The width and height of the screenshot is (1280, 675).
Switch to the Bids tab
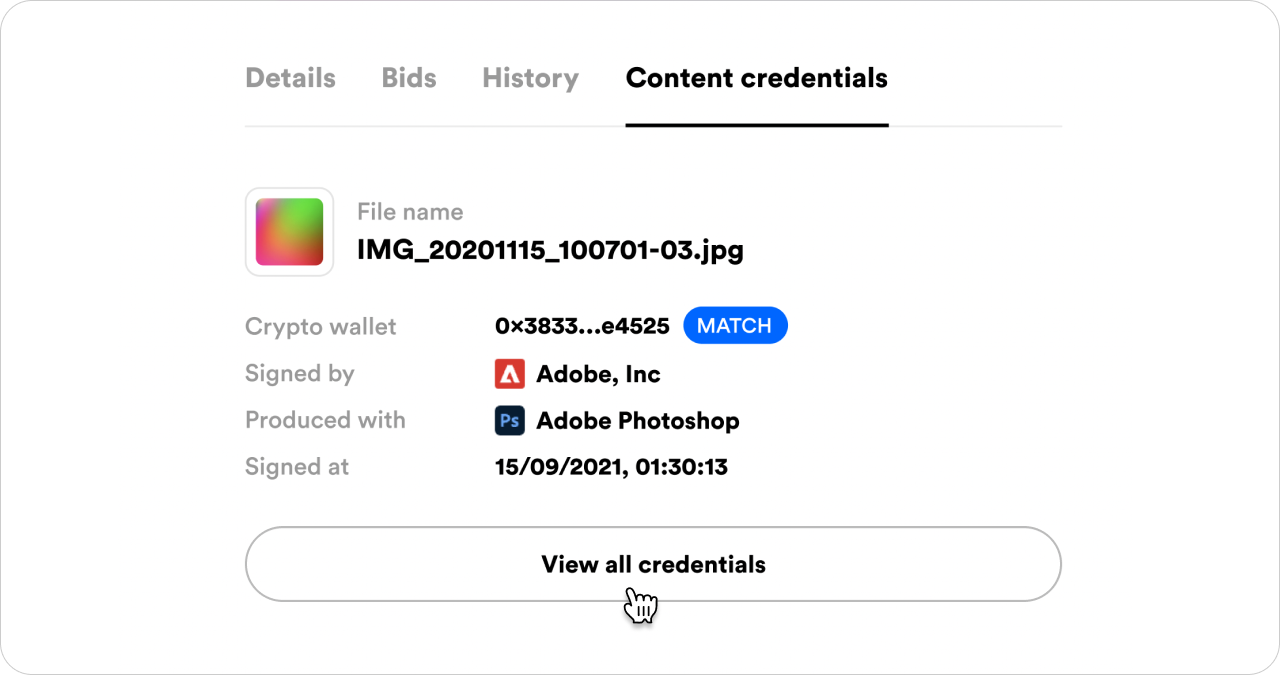click(409, 78)
